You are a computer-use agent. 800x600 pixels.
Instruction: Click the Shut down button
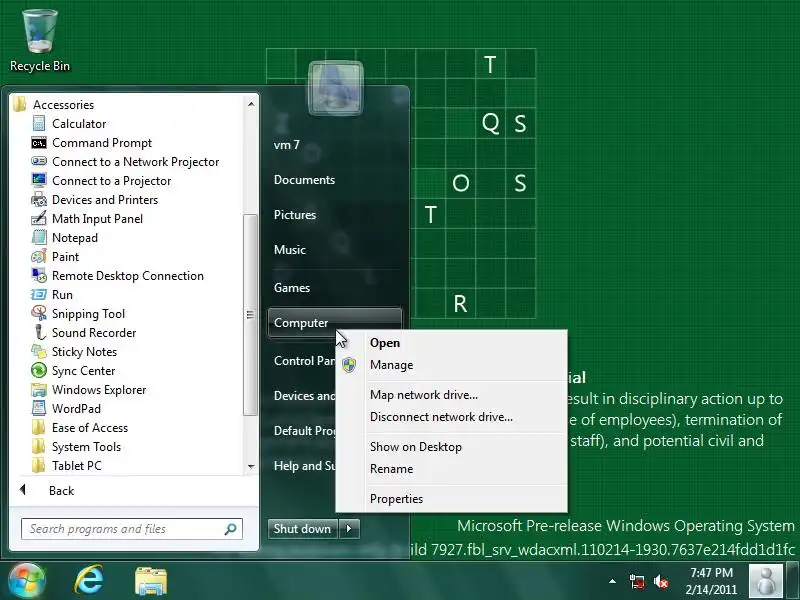point(303,529)
